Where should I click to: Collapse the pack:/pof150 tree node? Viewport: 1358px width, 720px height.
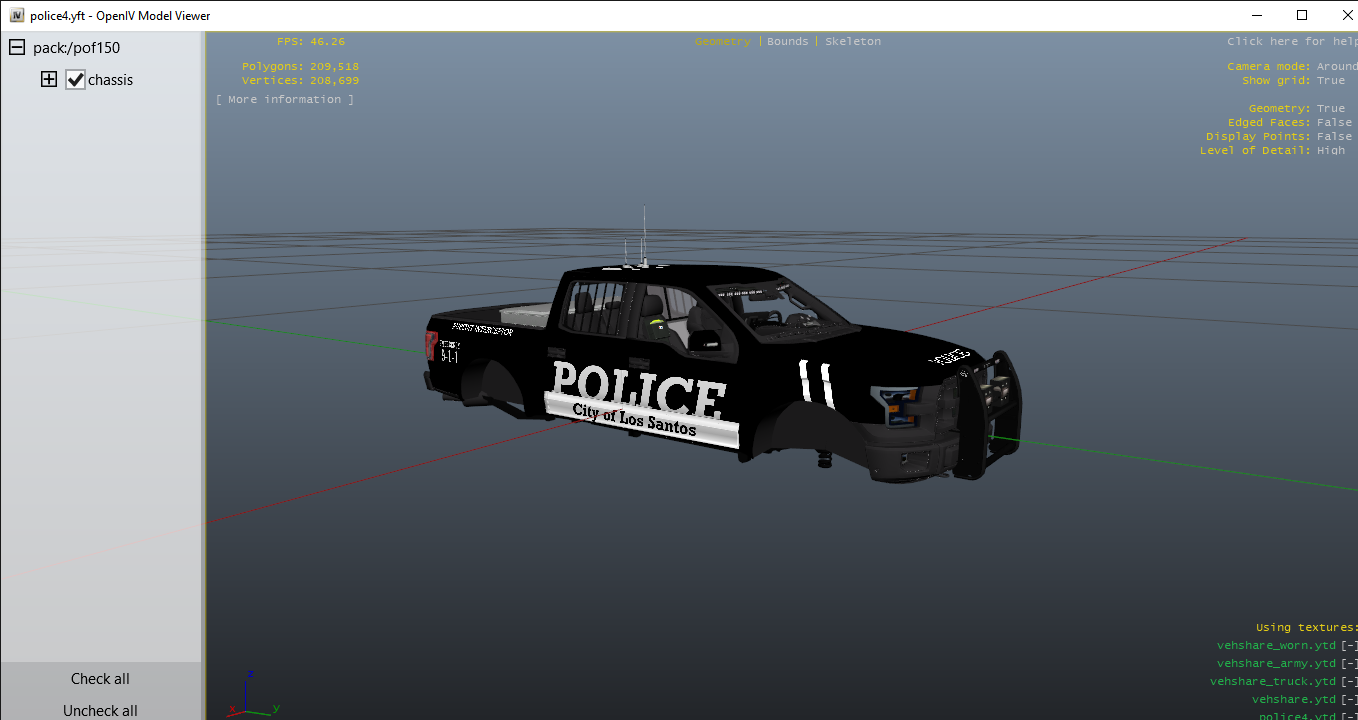[x=17, y=48]
